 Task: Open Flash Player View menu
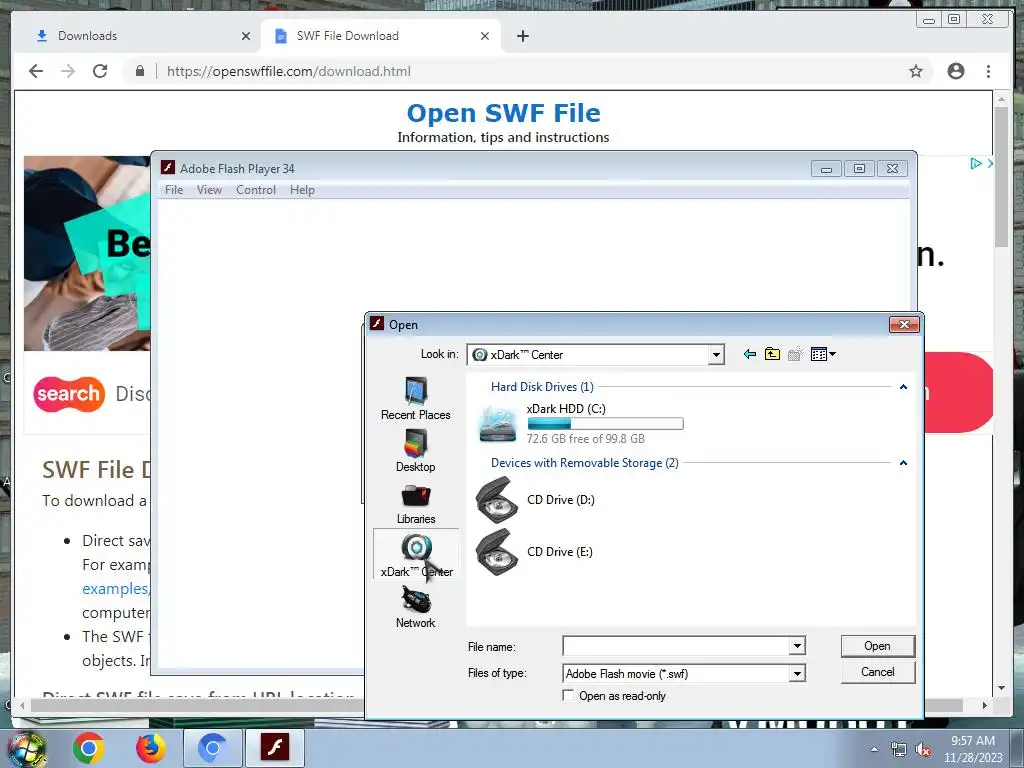[x=209, y=189]
